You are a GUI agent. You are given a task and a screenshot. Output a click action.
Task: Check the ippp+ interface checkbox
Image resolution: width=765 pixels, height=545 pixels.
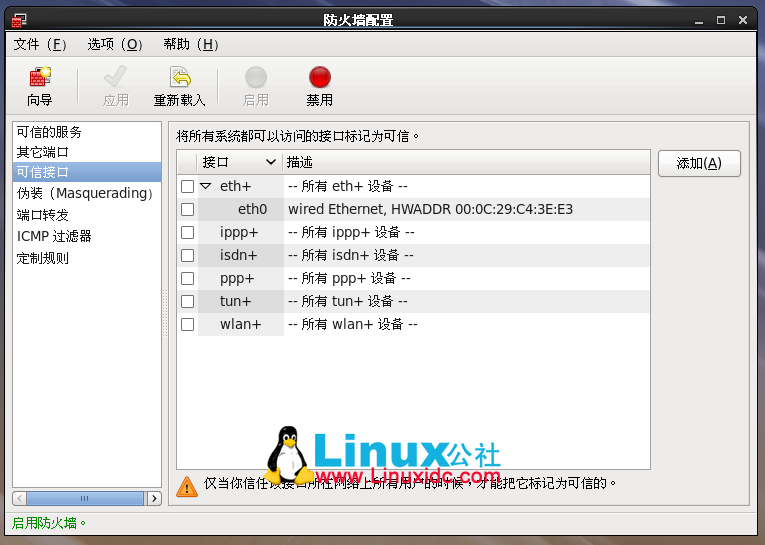click(x=187, y=232)
